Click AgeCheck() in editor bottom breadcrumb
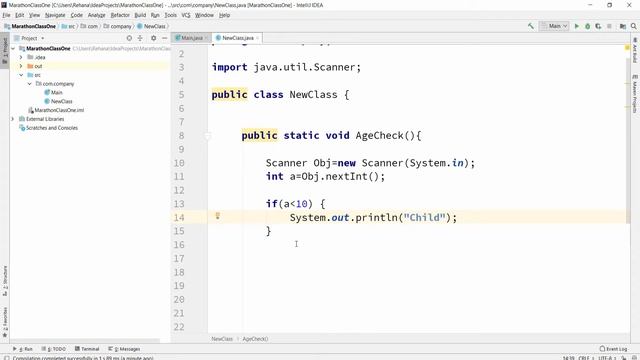Screen dimensions: 640x360 (x=255, y=339)
